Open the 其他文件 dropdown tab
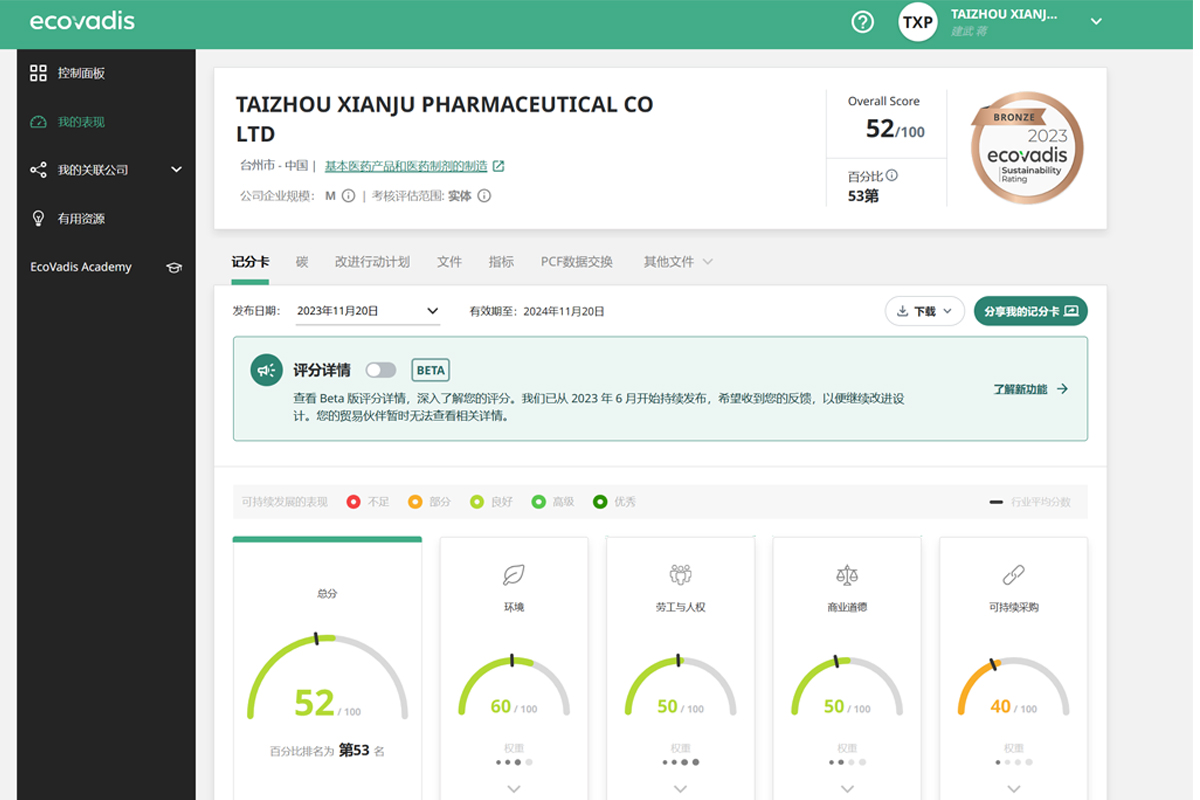This screenshot has width=1200, height=800. [x=678, y=262]
